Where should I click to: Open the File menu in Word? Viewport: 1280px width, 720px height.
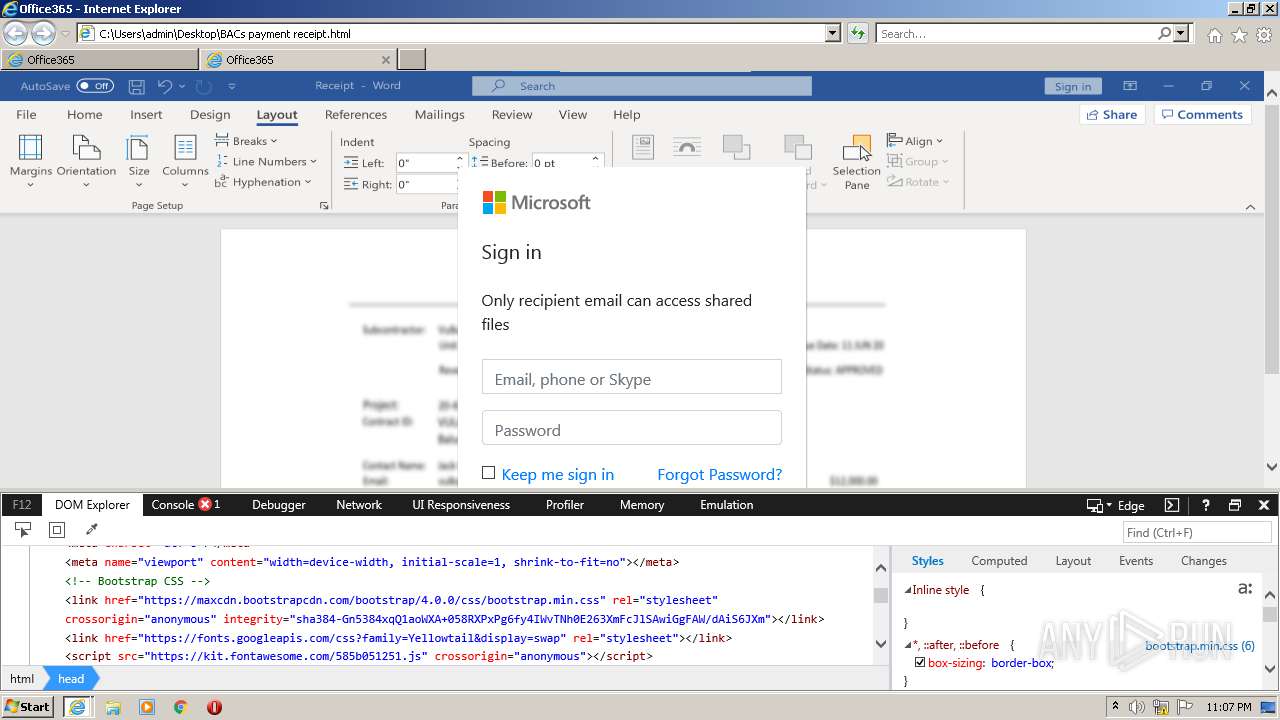pos(27,115)
